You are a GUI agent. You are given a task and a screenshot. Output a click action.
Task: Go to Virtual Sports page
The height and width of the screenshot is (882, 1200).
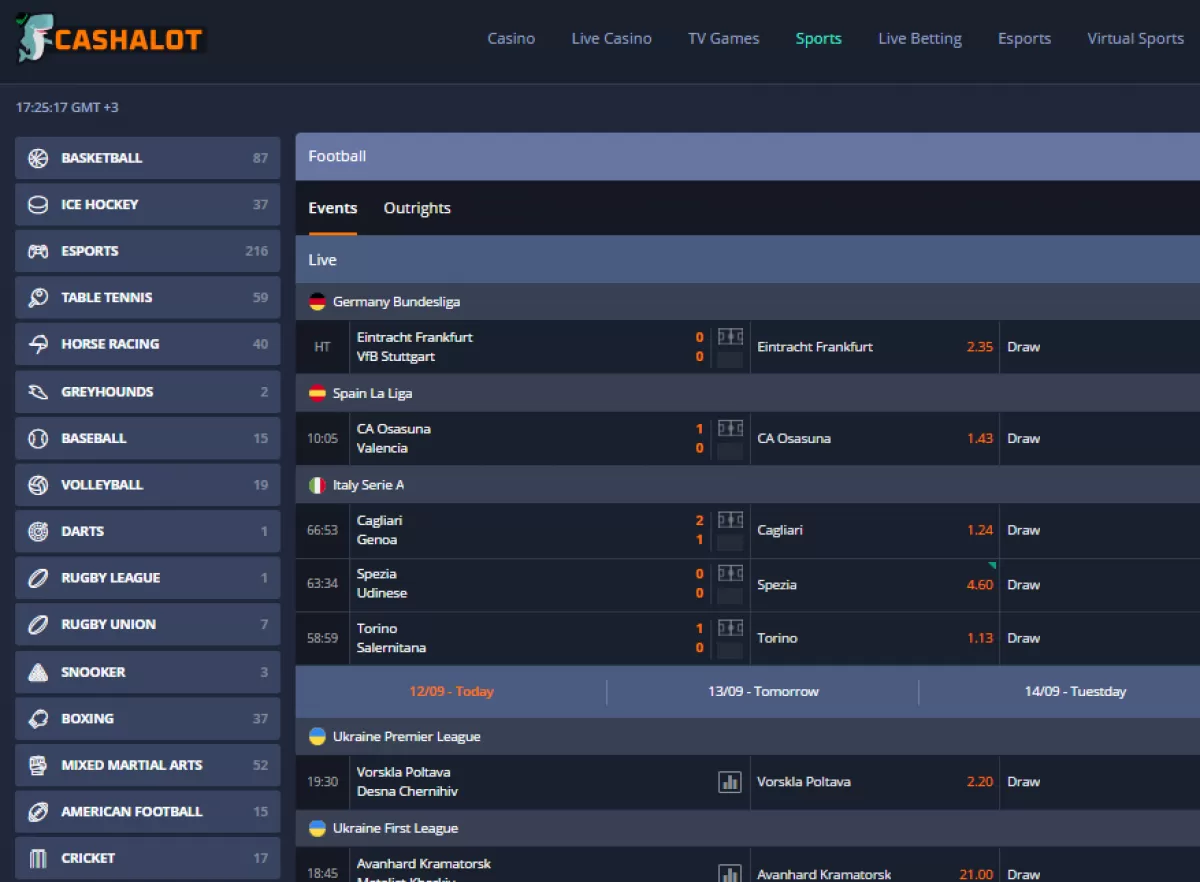(1136, 39)
